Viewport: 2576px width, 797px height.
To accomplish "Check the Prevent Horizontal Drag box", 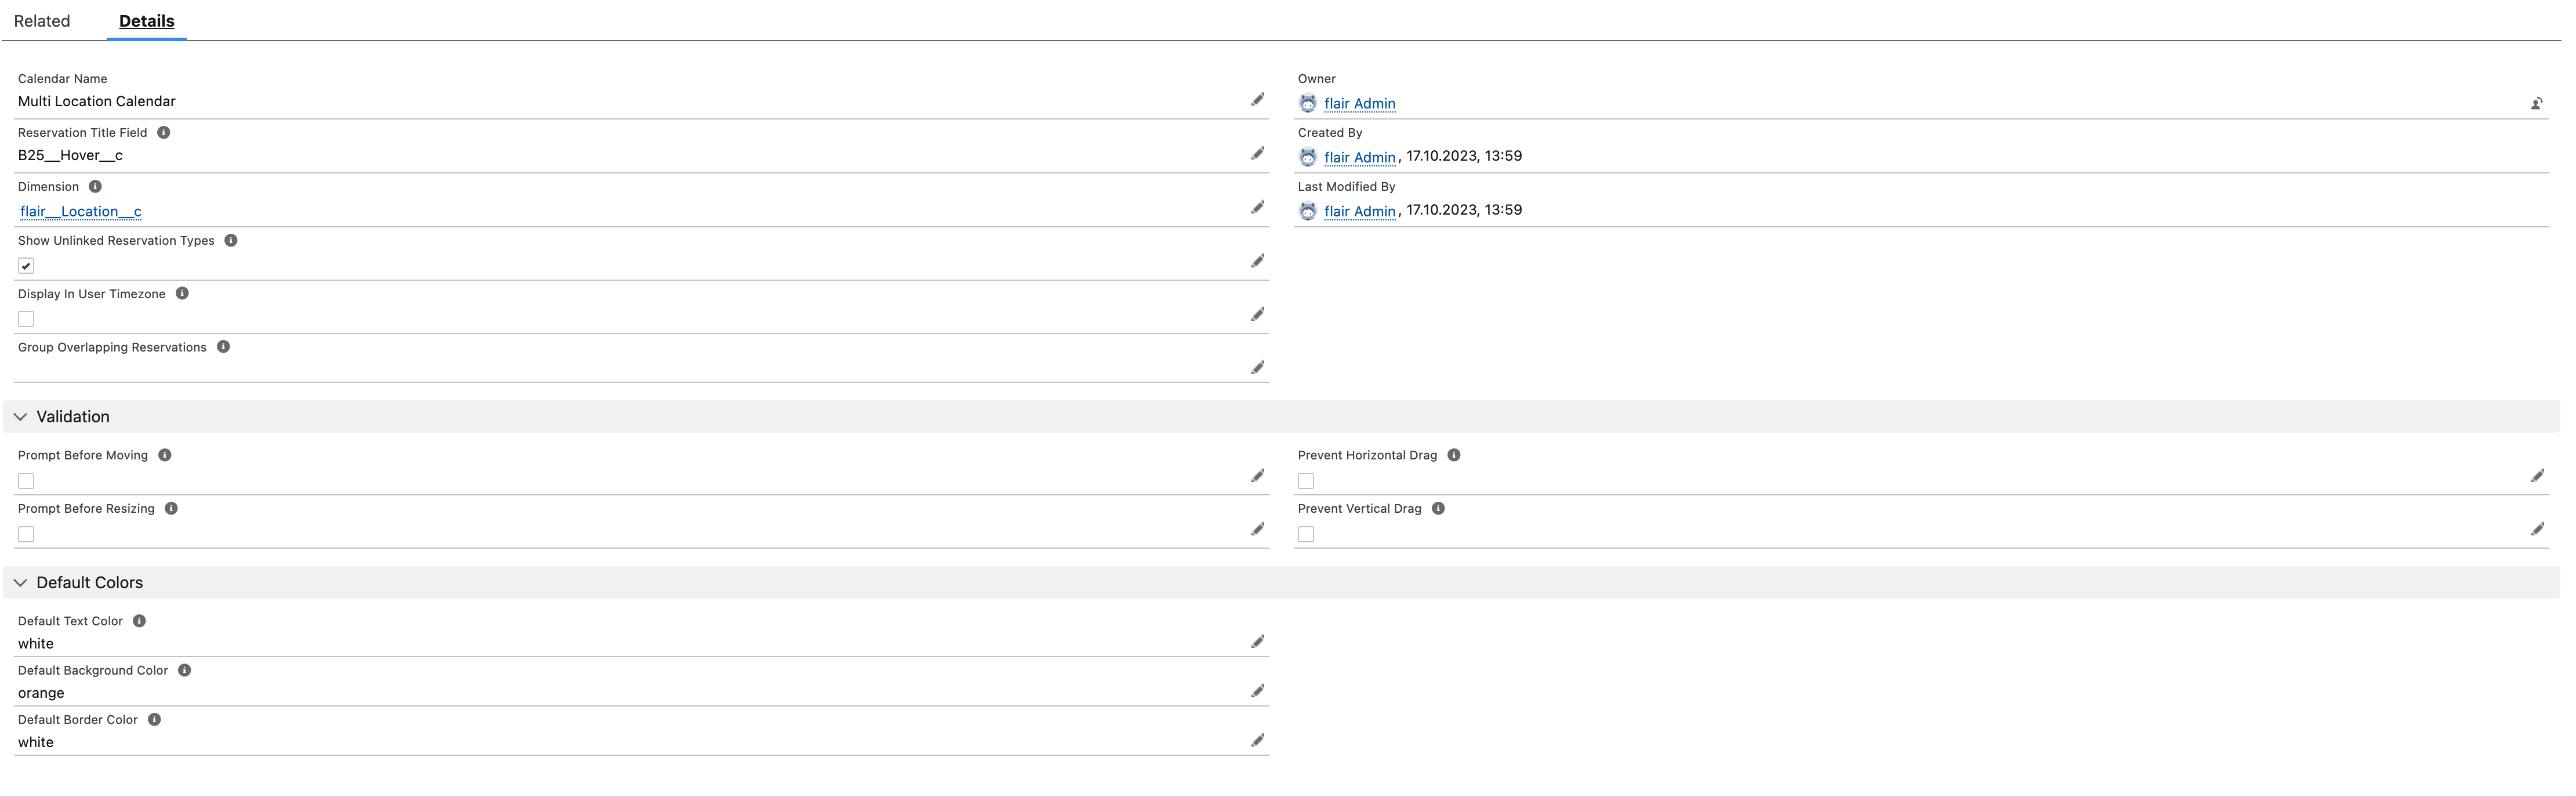I will (x=1305, y=481).
